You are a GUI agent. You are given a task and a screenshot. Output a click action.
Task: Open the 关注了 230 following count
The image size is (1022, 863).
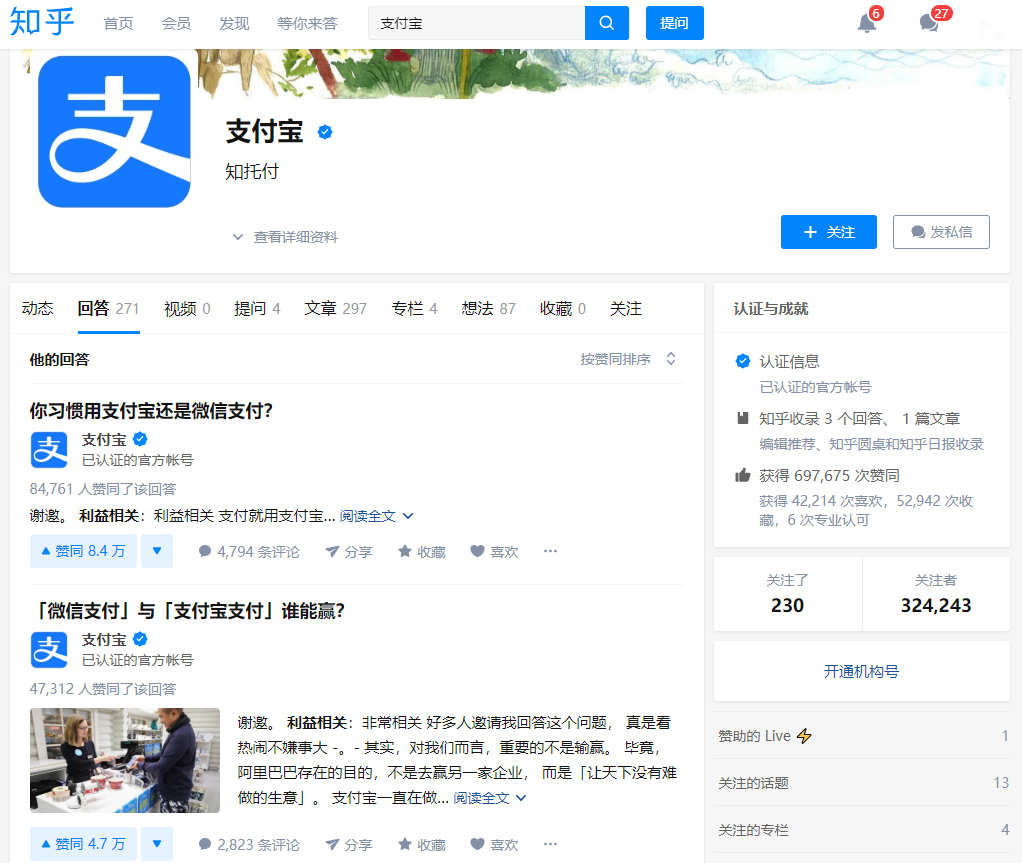coord(787,594)
